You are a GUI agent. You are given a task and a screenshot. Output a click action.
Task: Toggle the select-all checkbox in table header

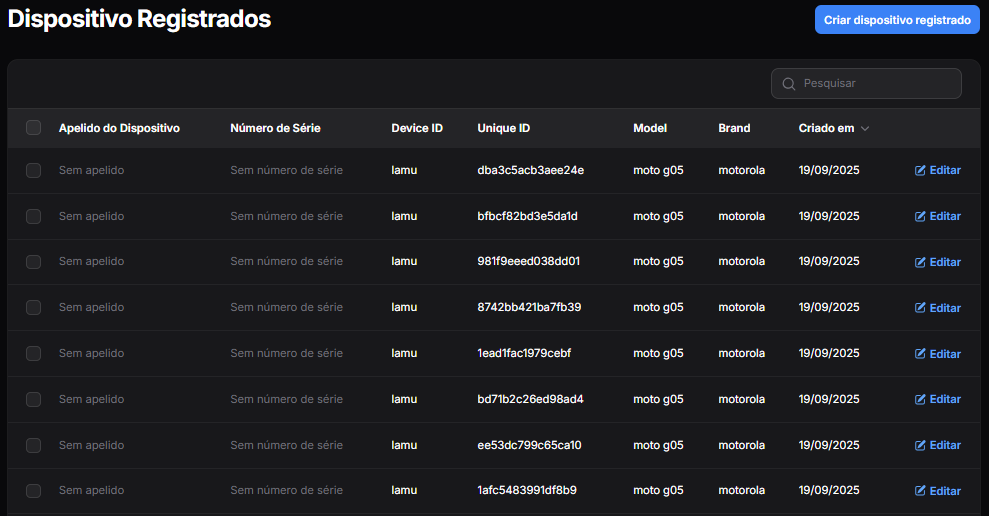(34, 128)
